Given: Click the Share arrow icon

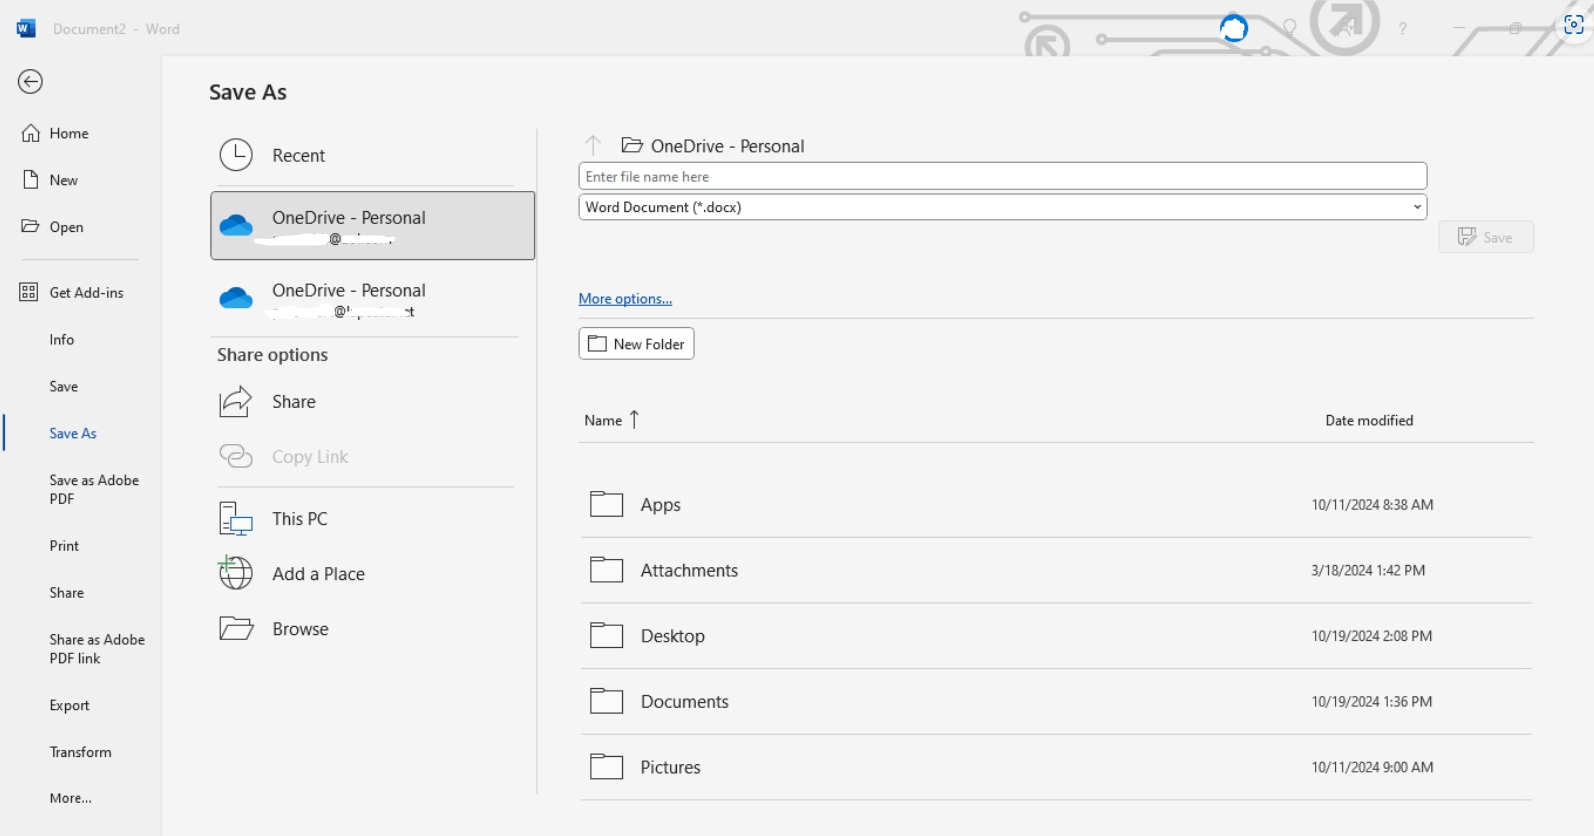Looking at the screenshot, I should click(x=236, y=402).
